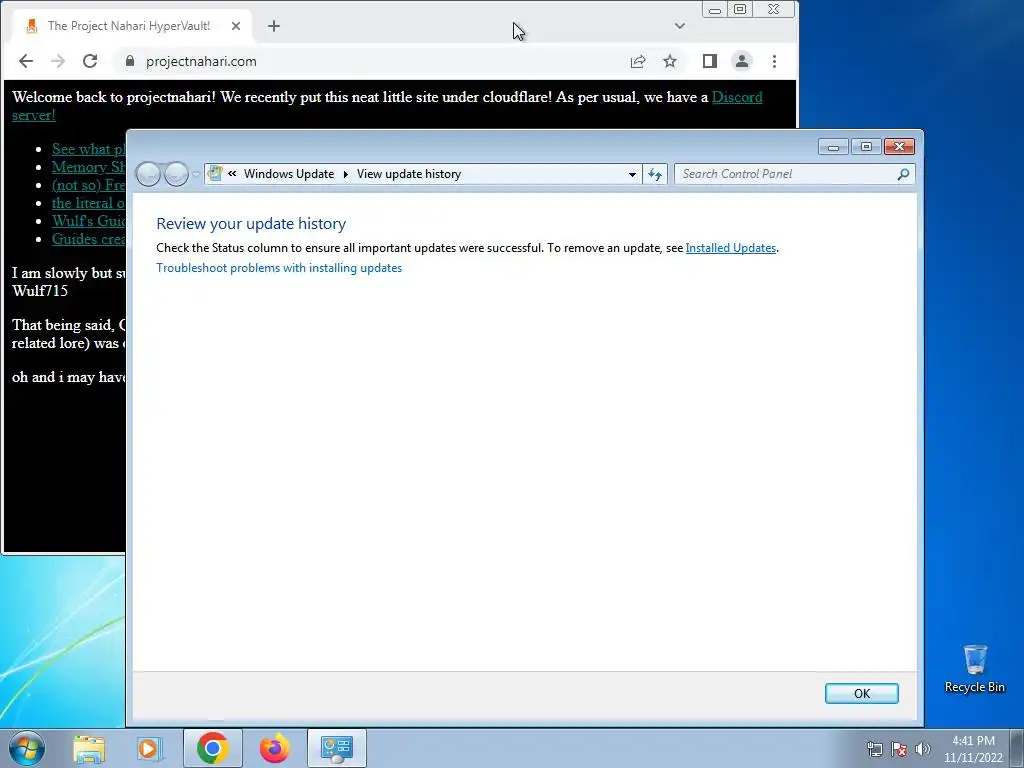Click Control Panel taskbar button

337,748
